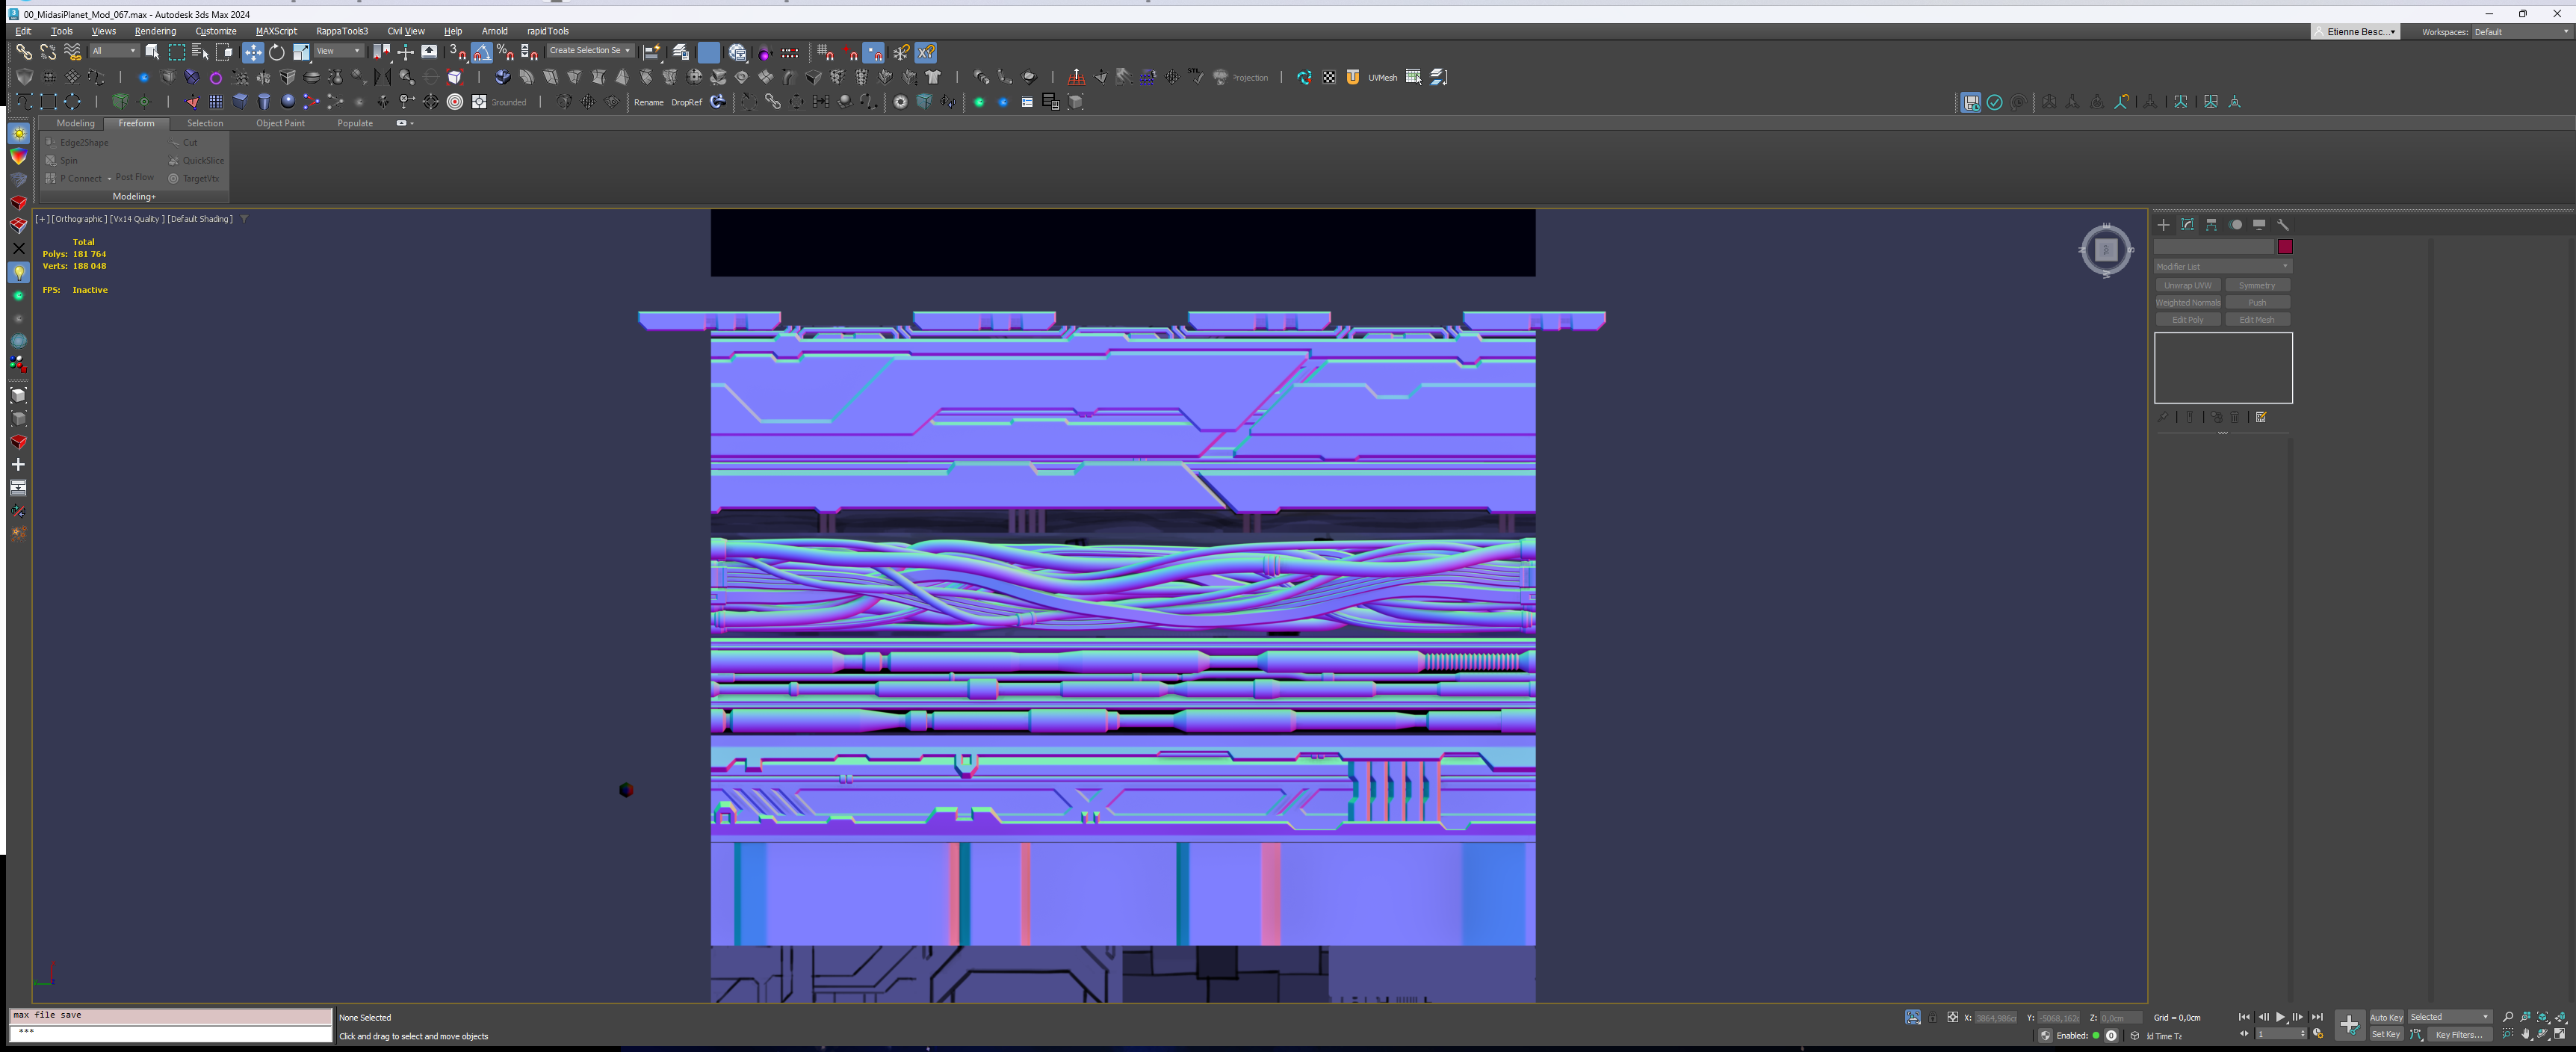The height and width of the screenshot is (1052, 2576).
Task: Activate the Select and Move tool
Action: [x=252, y=52]
